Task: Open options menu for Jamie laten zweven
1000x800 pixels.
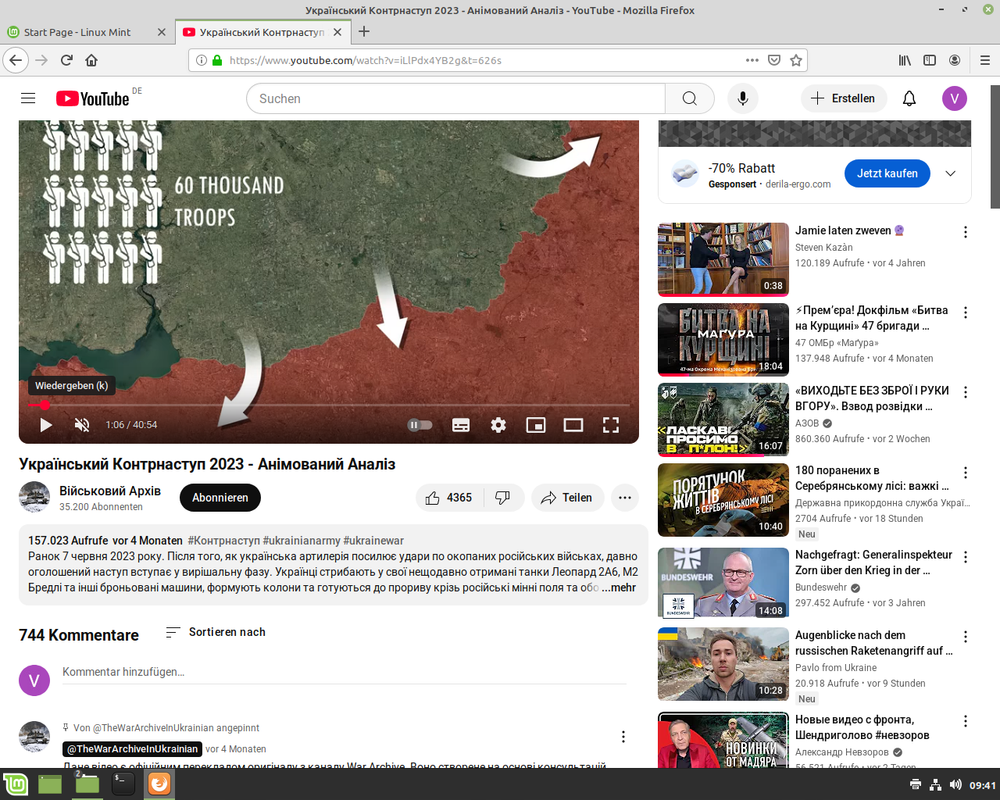Action: coord(966,232)
